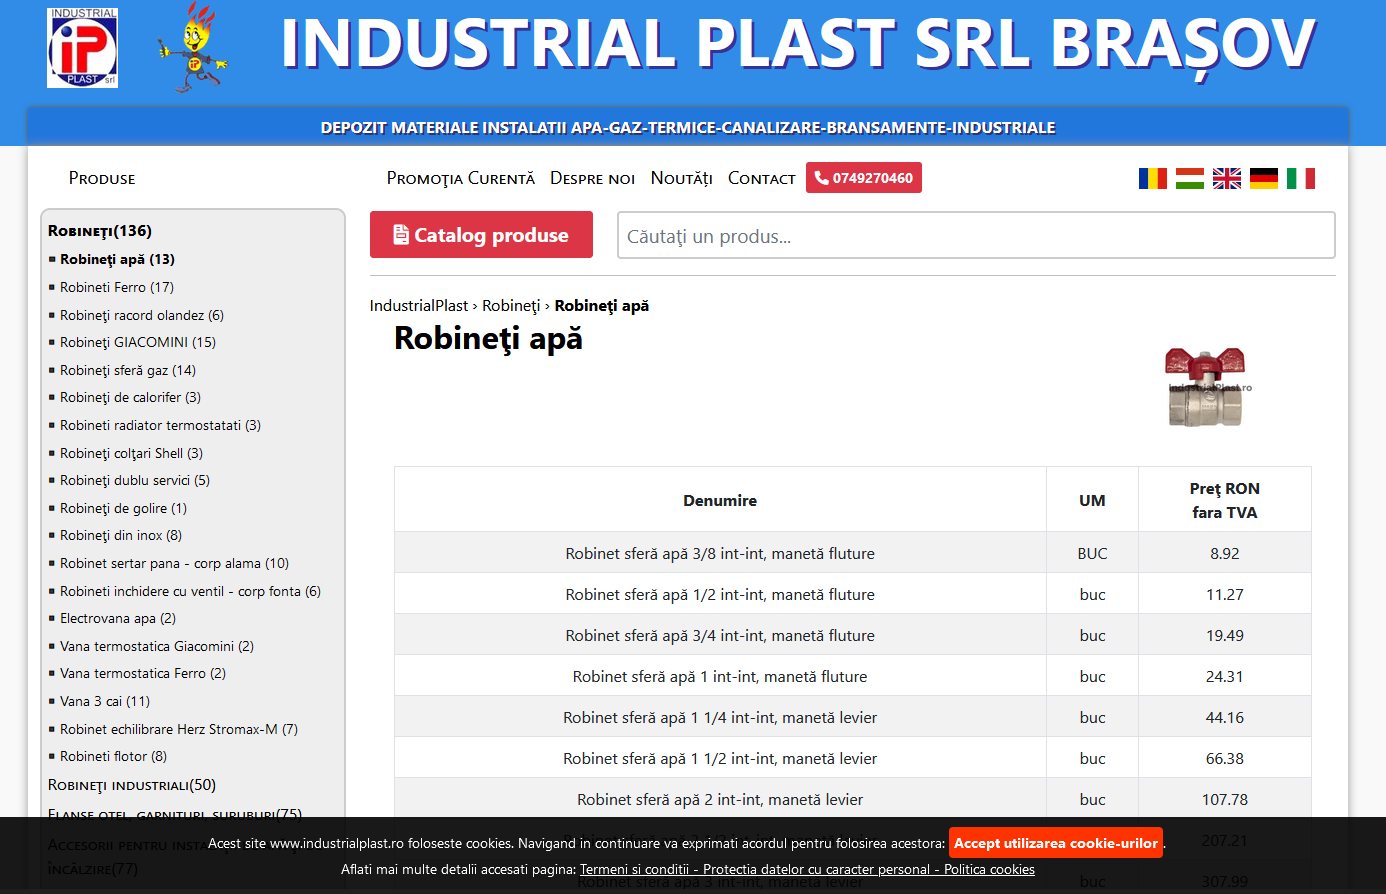Click the red-handled ball valve thumbnail
The width and height of the screenshot is (1386, 894).
tap(1208, 388)
